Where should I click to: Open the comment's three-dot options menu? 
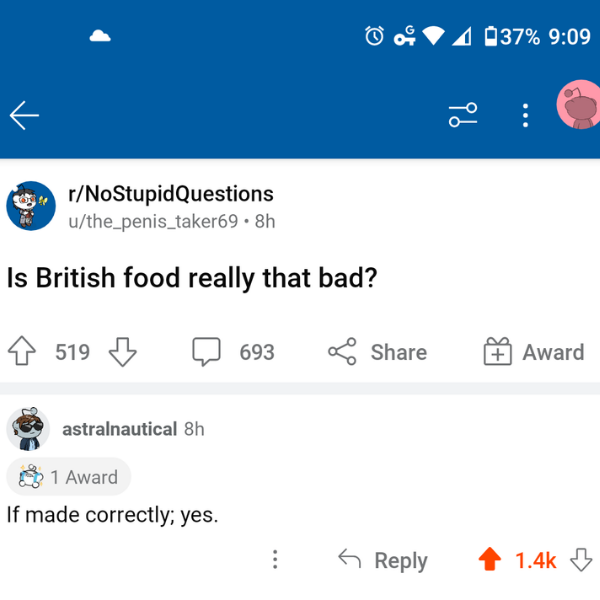click(x=275, y=559)
